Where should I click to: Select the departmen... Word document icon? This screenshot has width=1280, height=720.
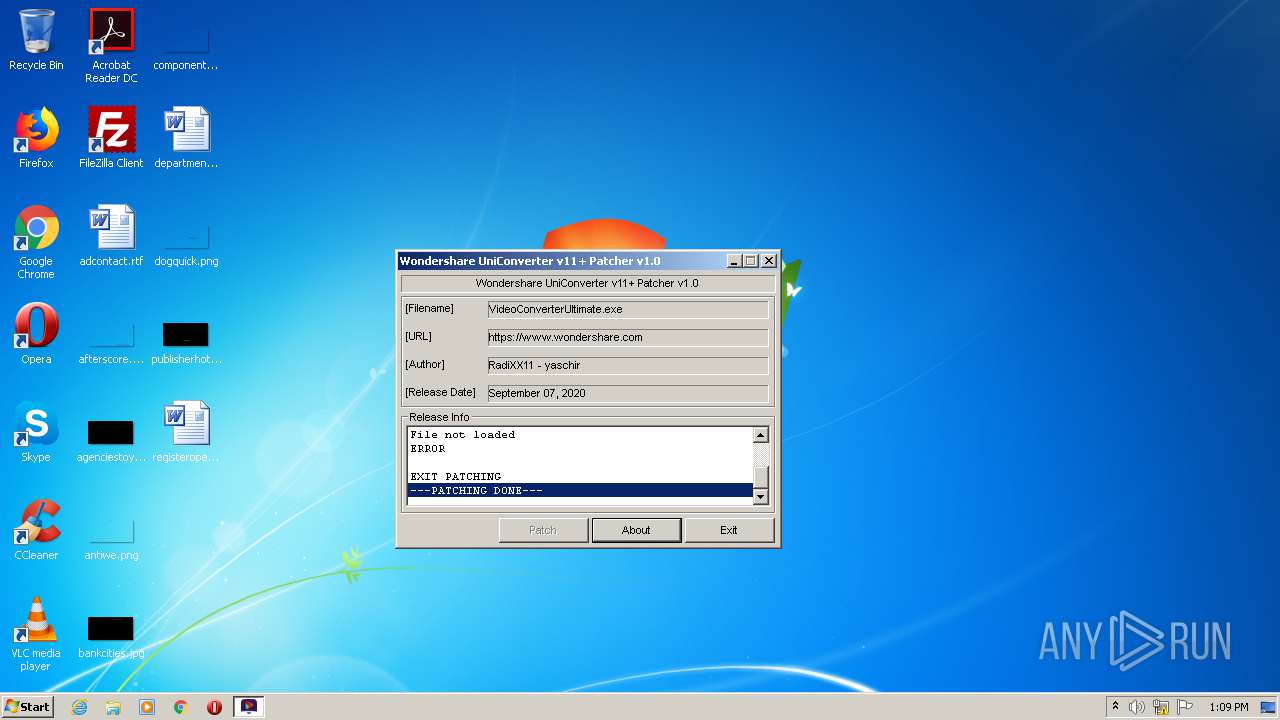(x=186, y=138)
